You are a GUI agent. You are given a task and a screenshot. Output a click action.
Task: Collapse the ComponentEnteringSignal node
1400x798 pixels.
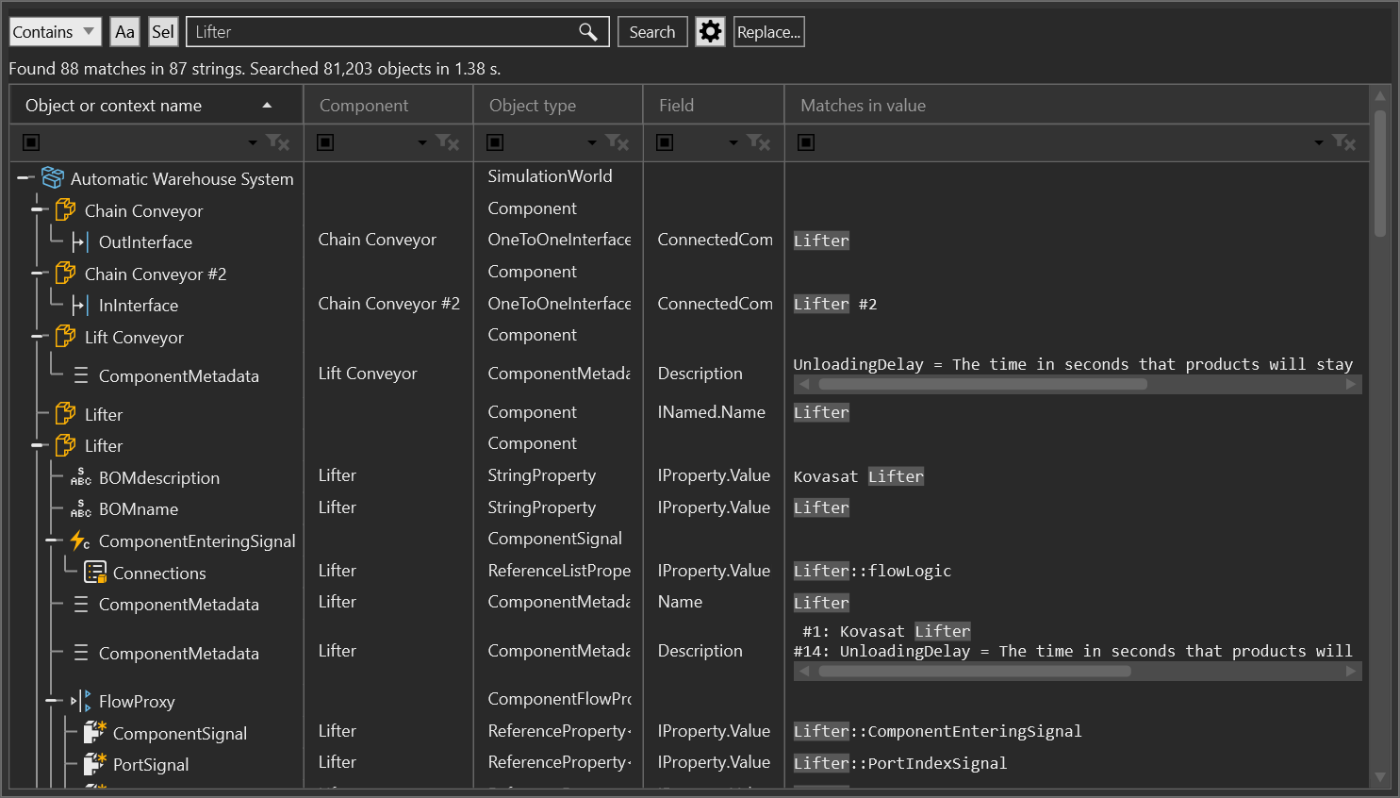tap(53, 540)
